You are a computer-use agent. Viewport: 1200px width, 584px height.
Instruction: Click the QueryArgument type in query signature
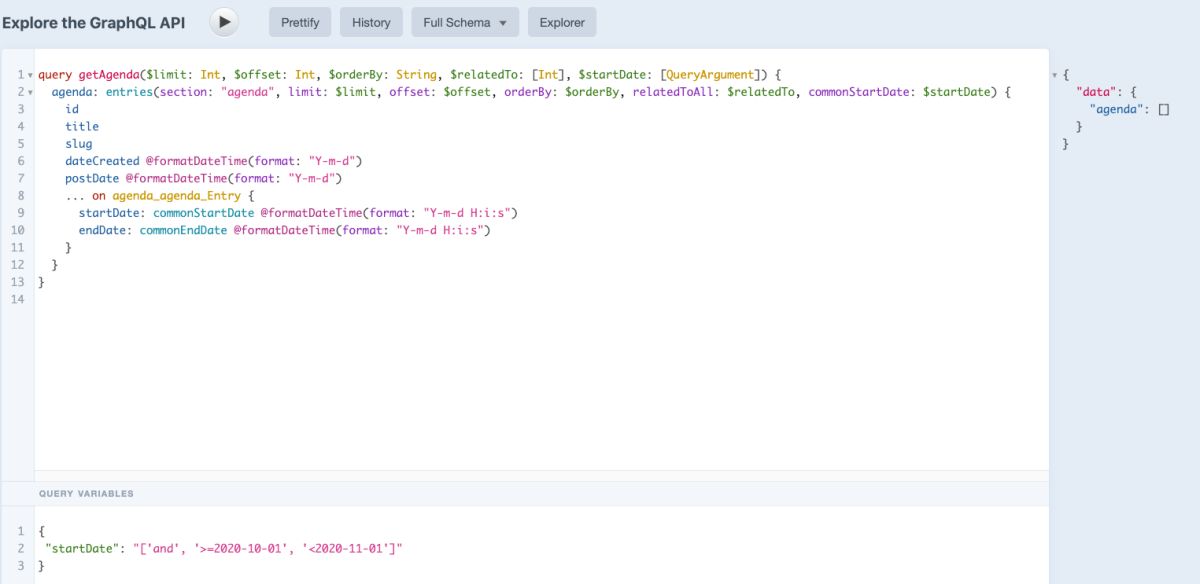click(709, 75)
